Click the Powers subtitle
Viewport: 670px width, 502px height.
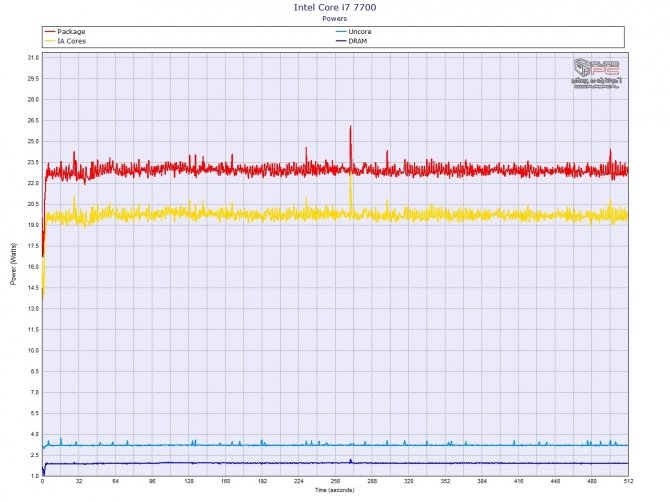click(x=335, y=18)
